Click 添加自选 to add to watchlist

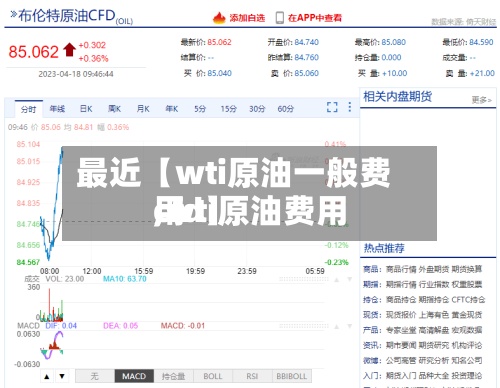coord(247,18)
